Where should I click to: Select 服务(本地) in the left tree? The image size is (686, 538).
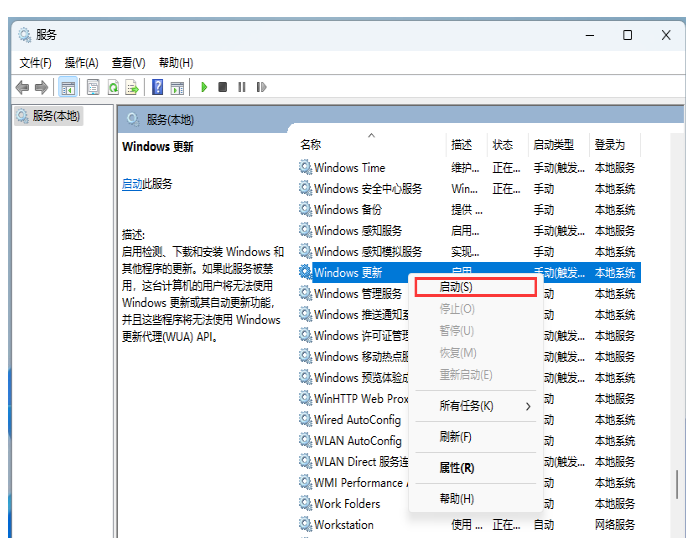(x=49, y=116)
